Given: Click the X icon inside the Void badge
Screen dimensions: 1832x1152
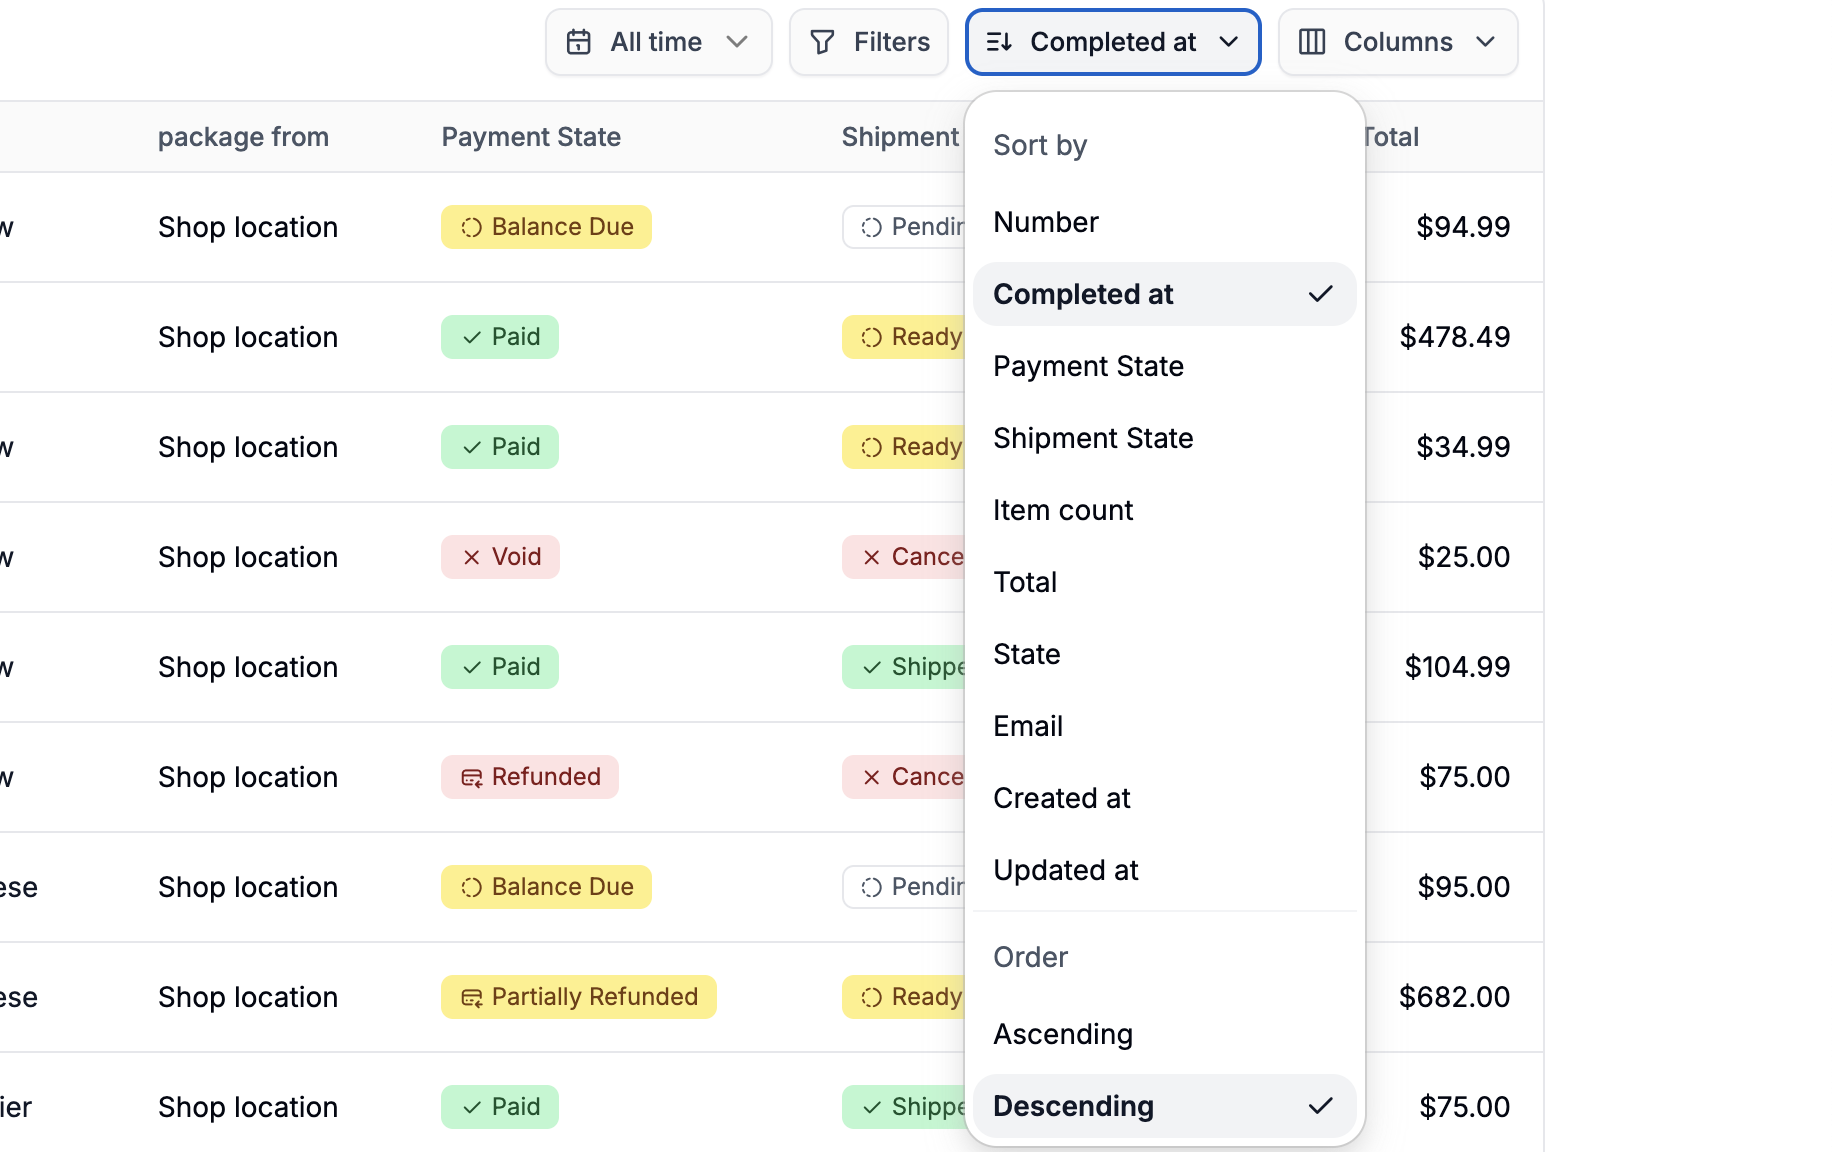Looking at the screenshot, I should coord(472,556).
